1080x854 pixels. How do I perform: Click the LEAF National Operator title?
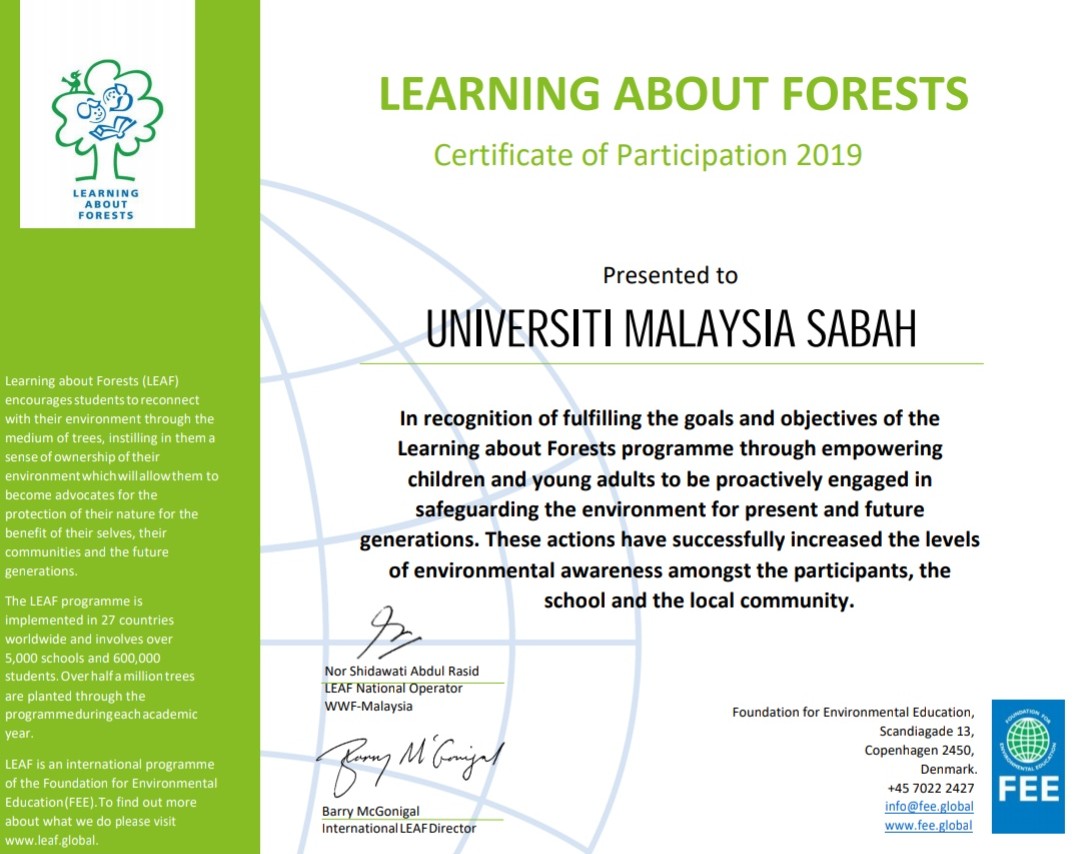tap(392, 688)
